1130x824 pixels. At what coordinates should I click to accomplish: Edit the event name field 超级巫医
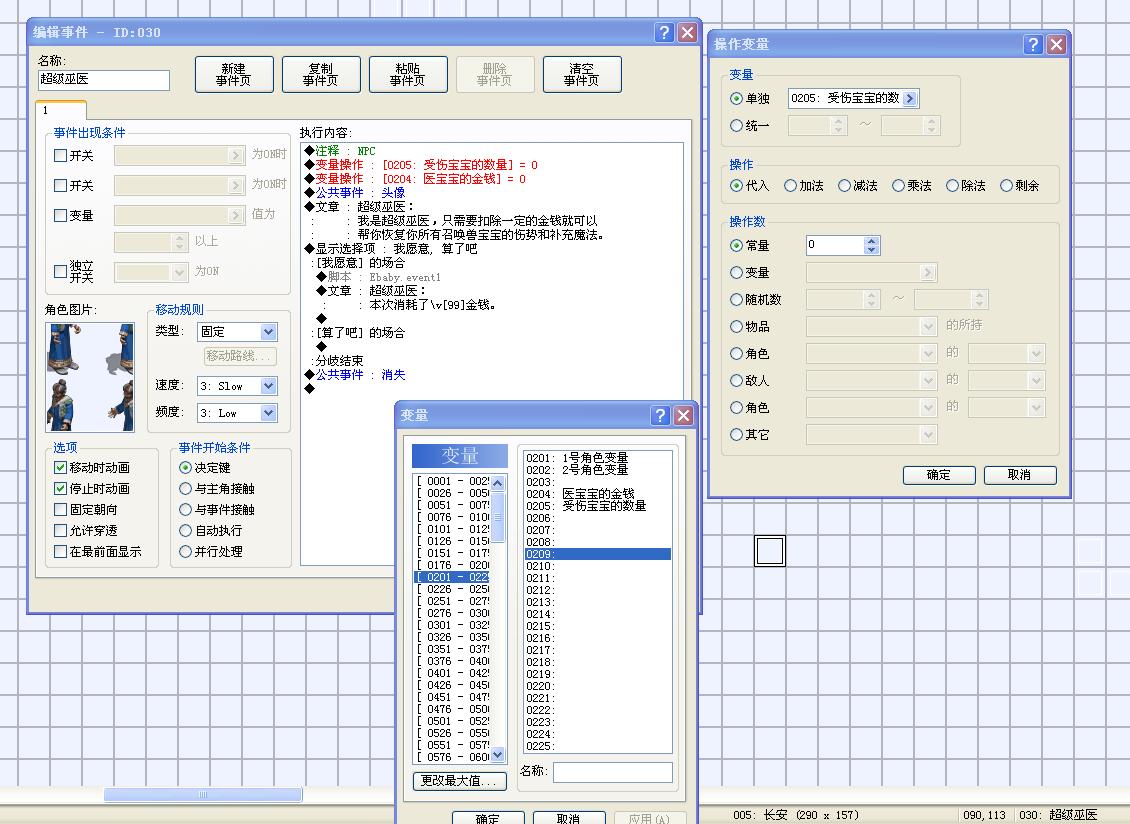tap(104, 79)
